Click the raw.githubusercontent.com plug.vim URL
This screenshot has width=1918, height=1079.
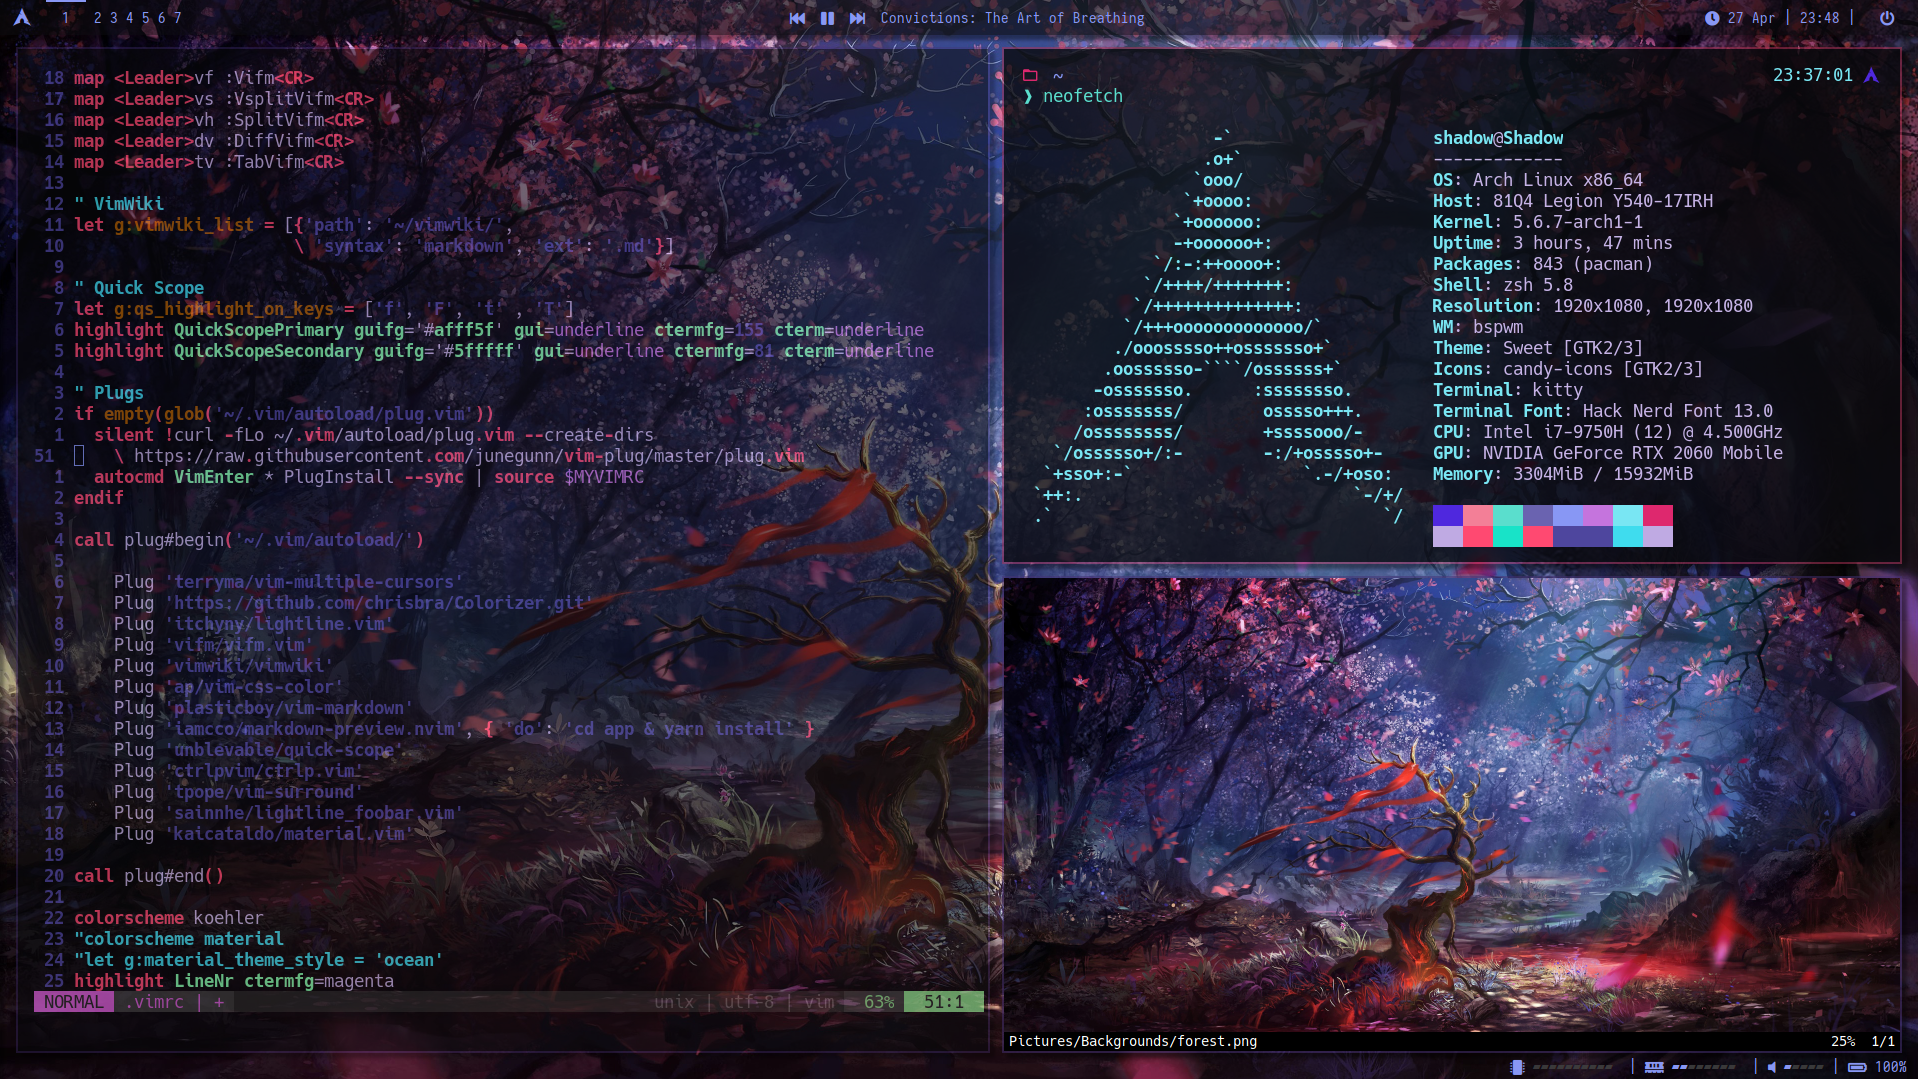coord(469,456)
